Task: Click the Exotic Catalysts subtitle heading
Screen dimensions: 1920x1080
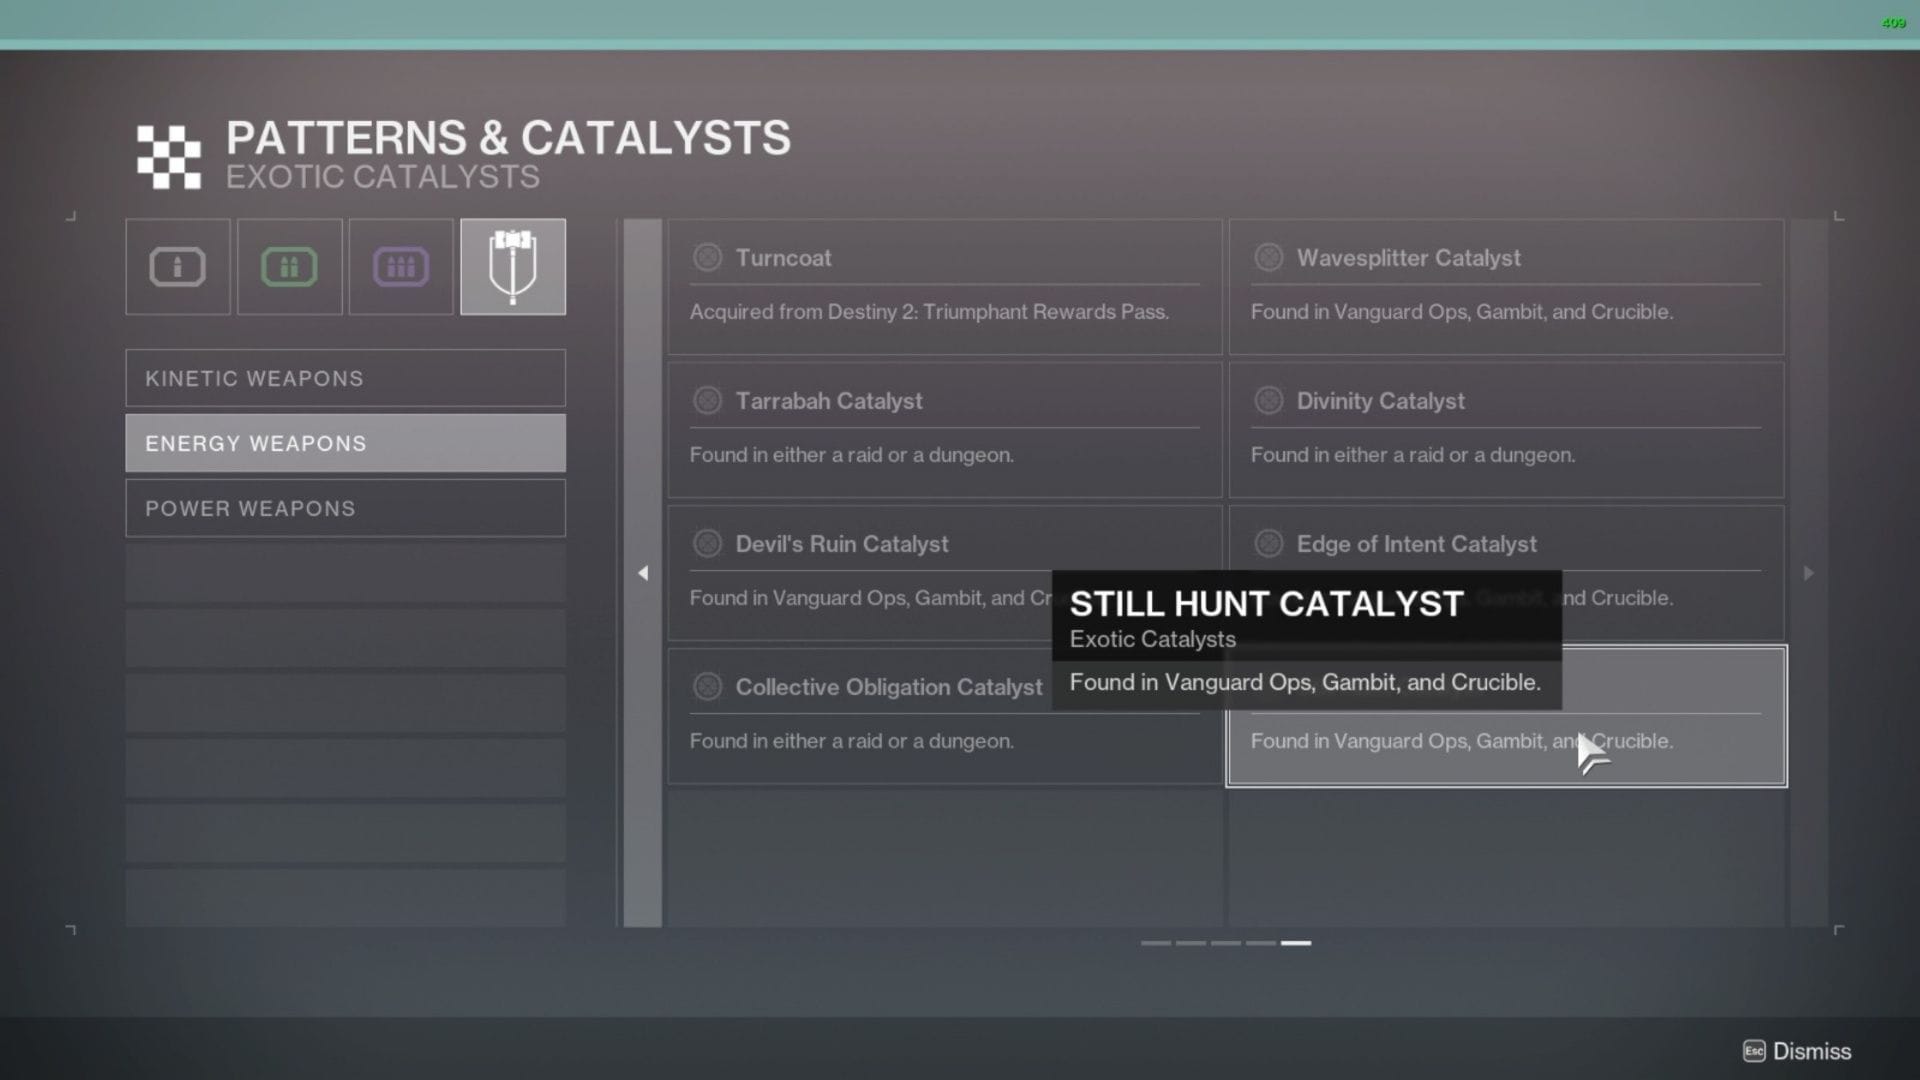Action: (382, 177)
